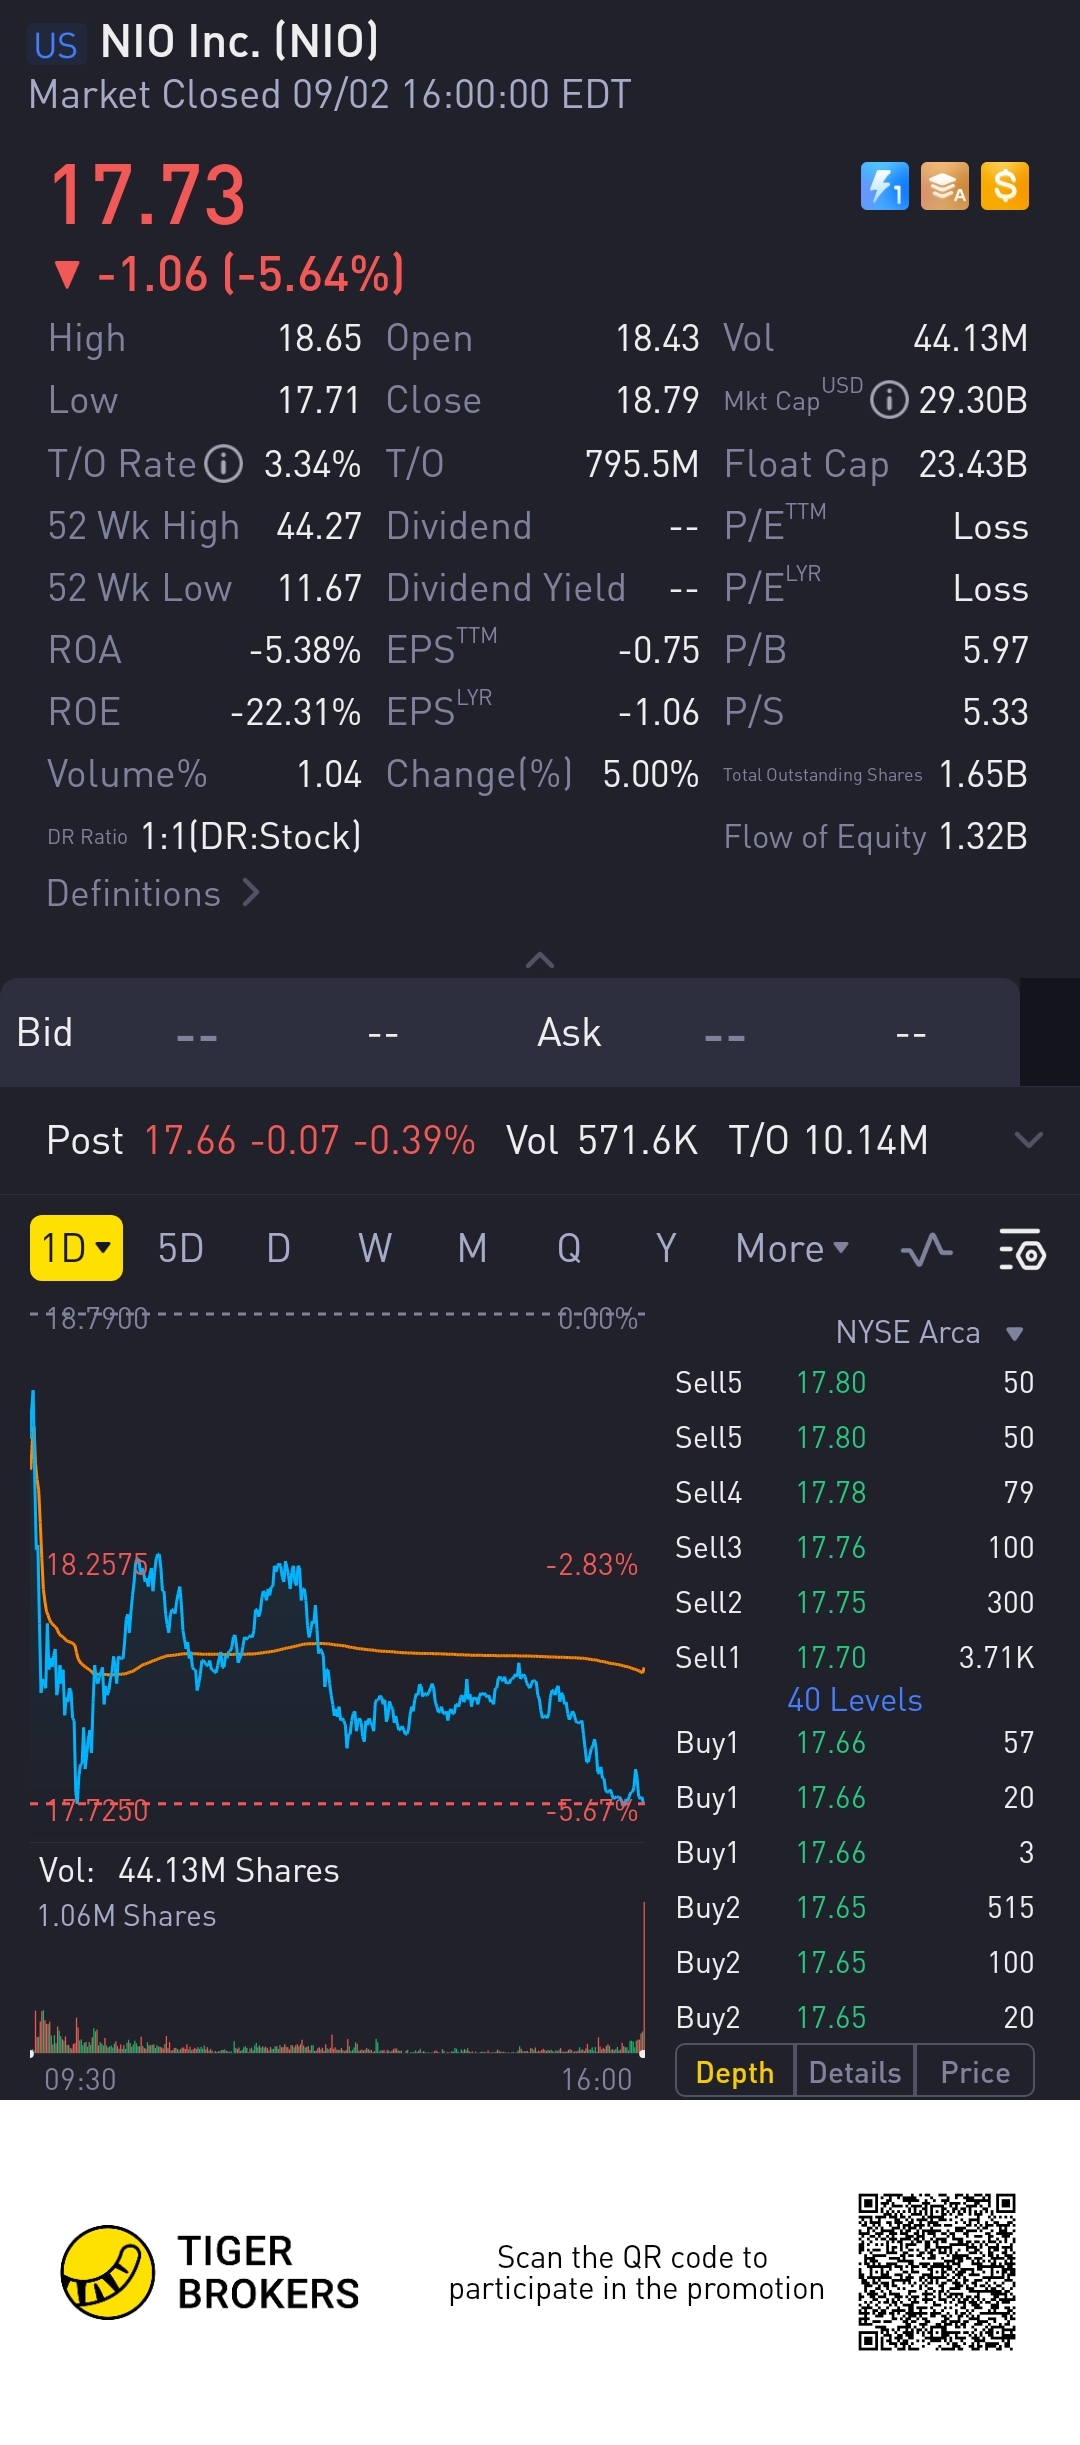Screen dimensions: 1080x2445
Task: Switch to the 5D chart tab
Action: 181,1248
